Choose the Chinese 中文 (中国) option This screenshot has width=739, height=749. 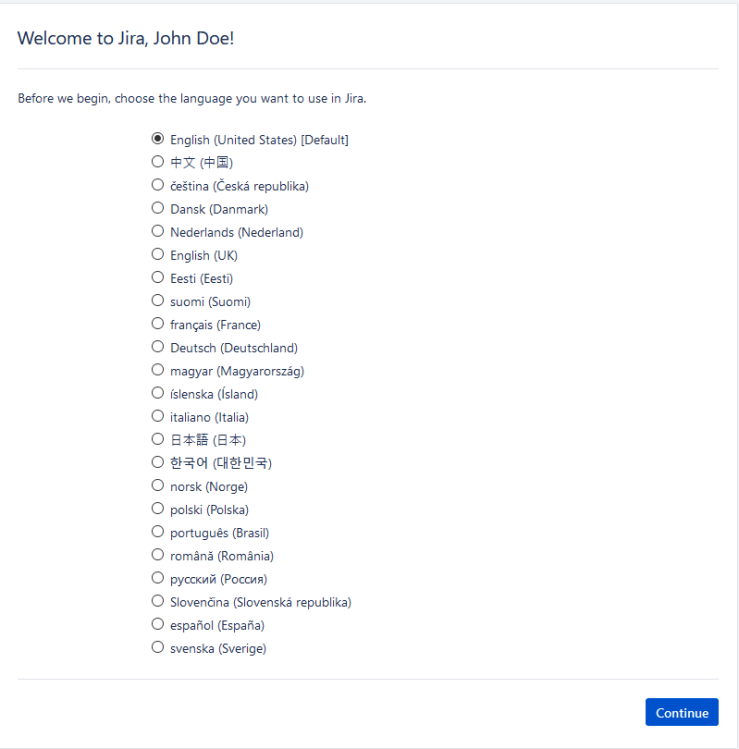point(157,162)
